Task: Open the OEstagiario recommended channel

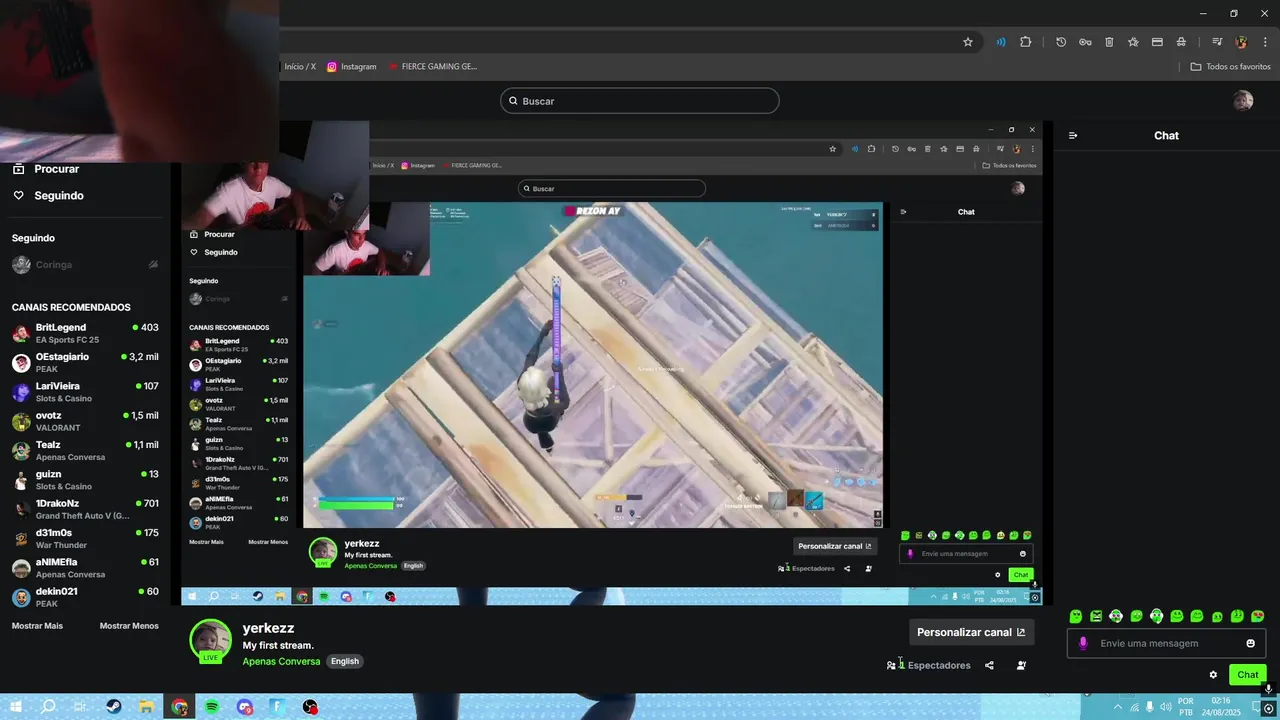Action: 85,362
